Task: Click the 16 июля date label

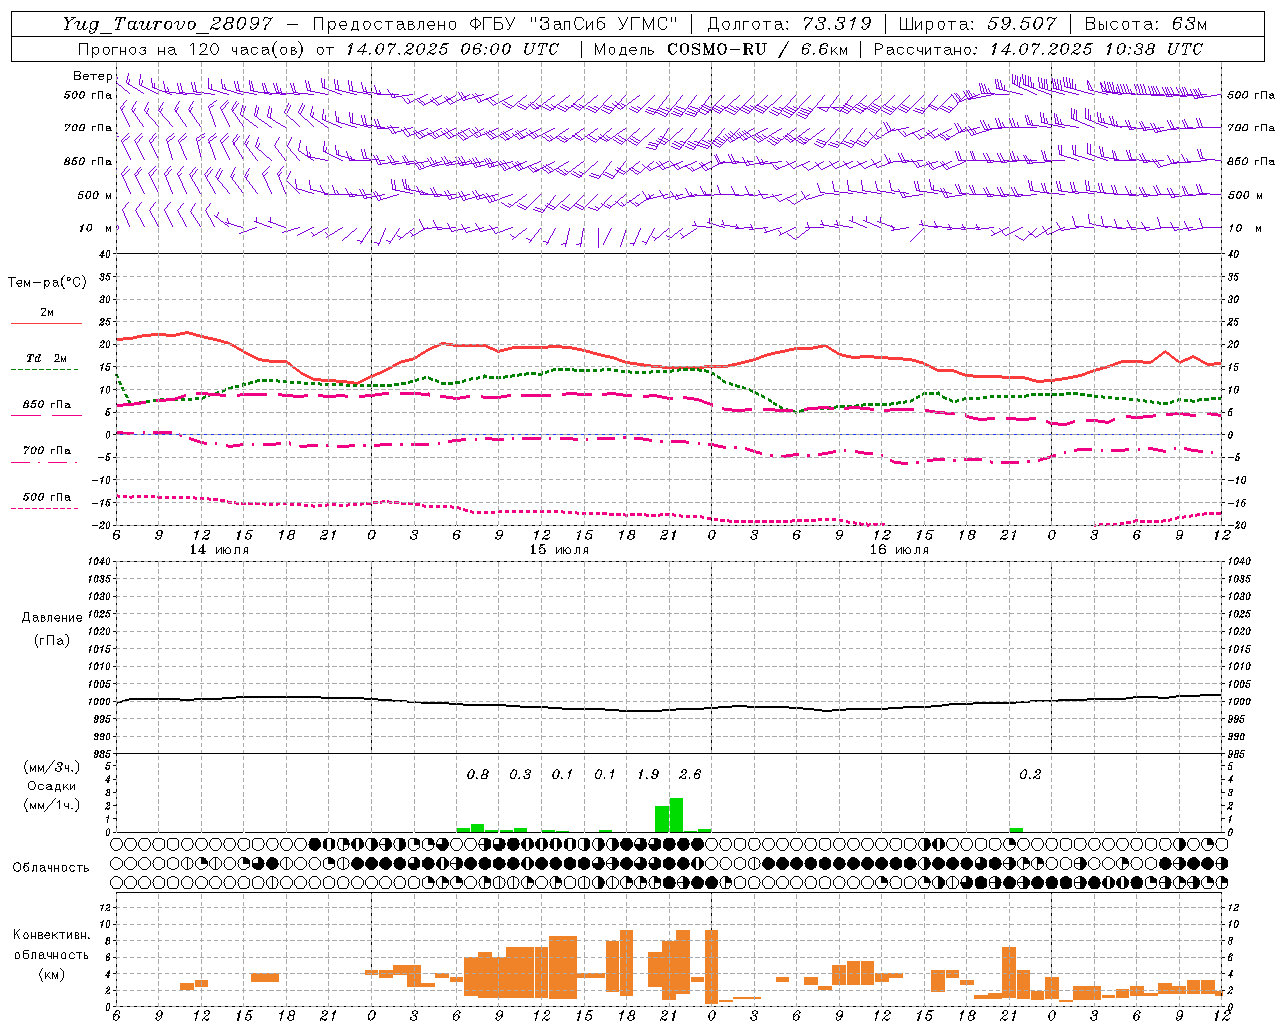Action: click(x=899, y=550)
